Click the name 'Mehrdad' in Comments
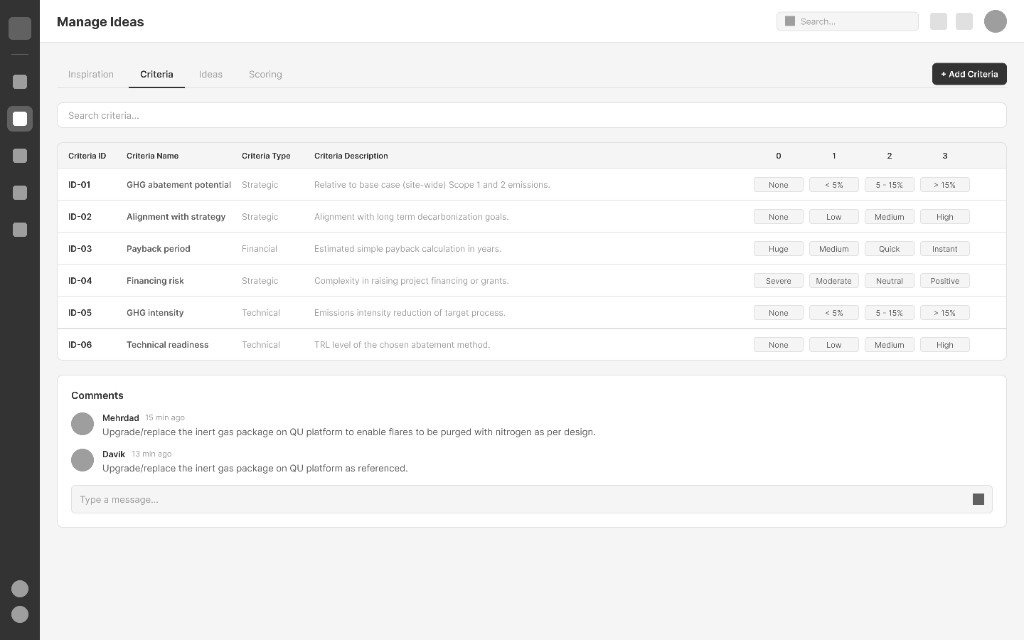 [121, 418]
